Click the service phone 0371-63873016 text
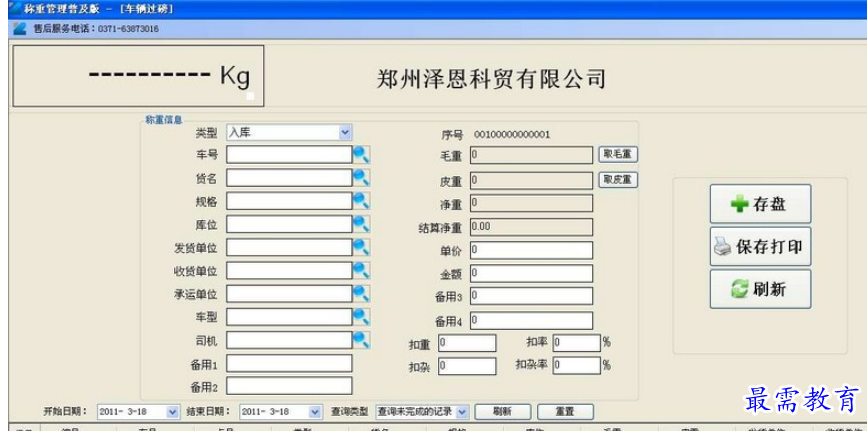This screenshot has width=867, height=431. (129, 29)
